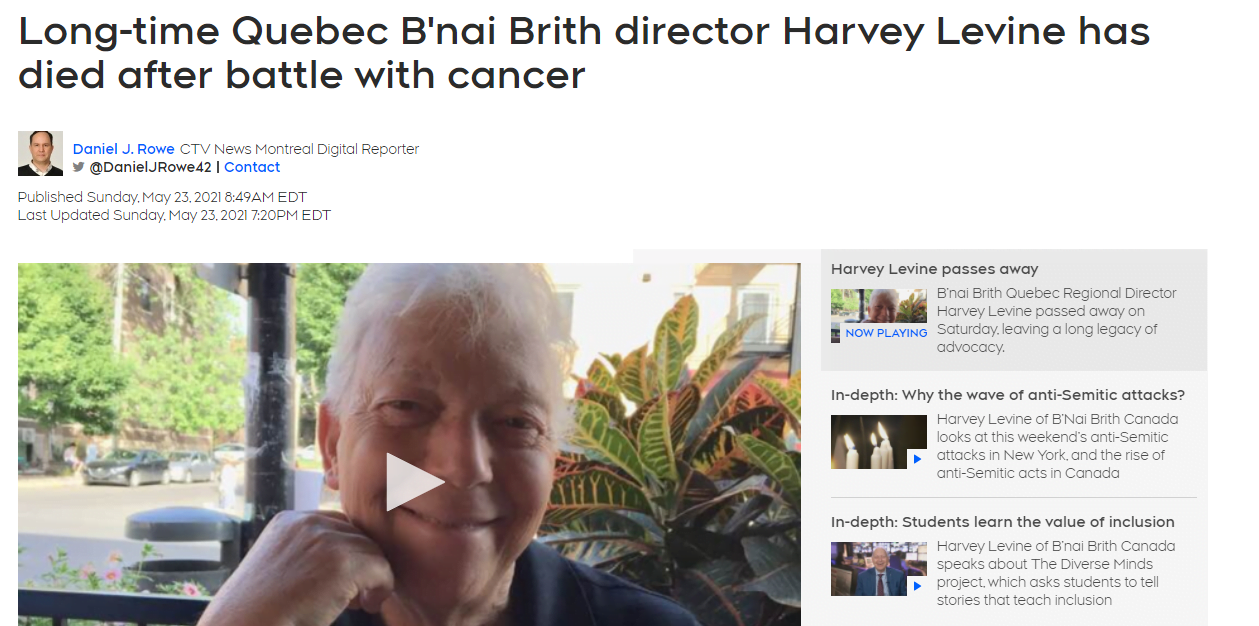The image size is (1259, 626).
Task: Select 'Harvey Levine passes away' playlist title
Action: pyautogui.click(x=935, y=269)
